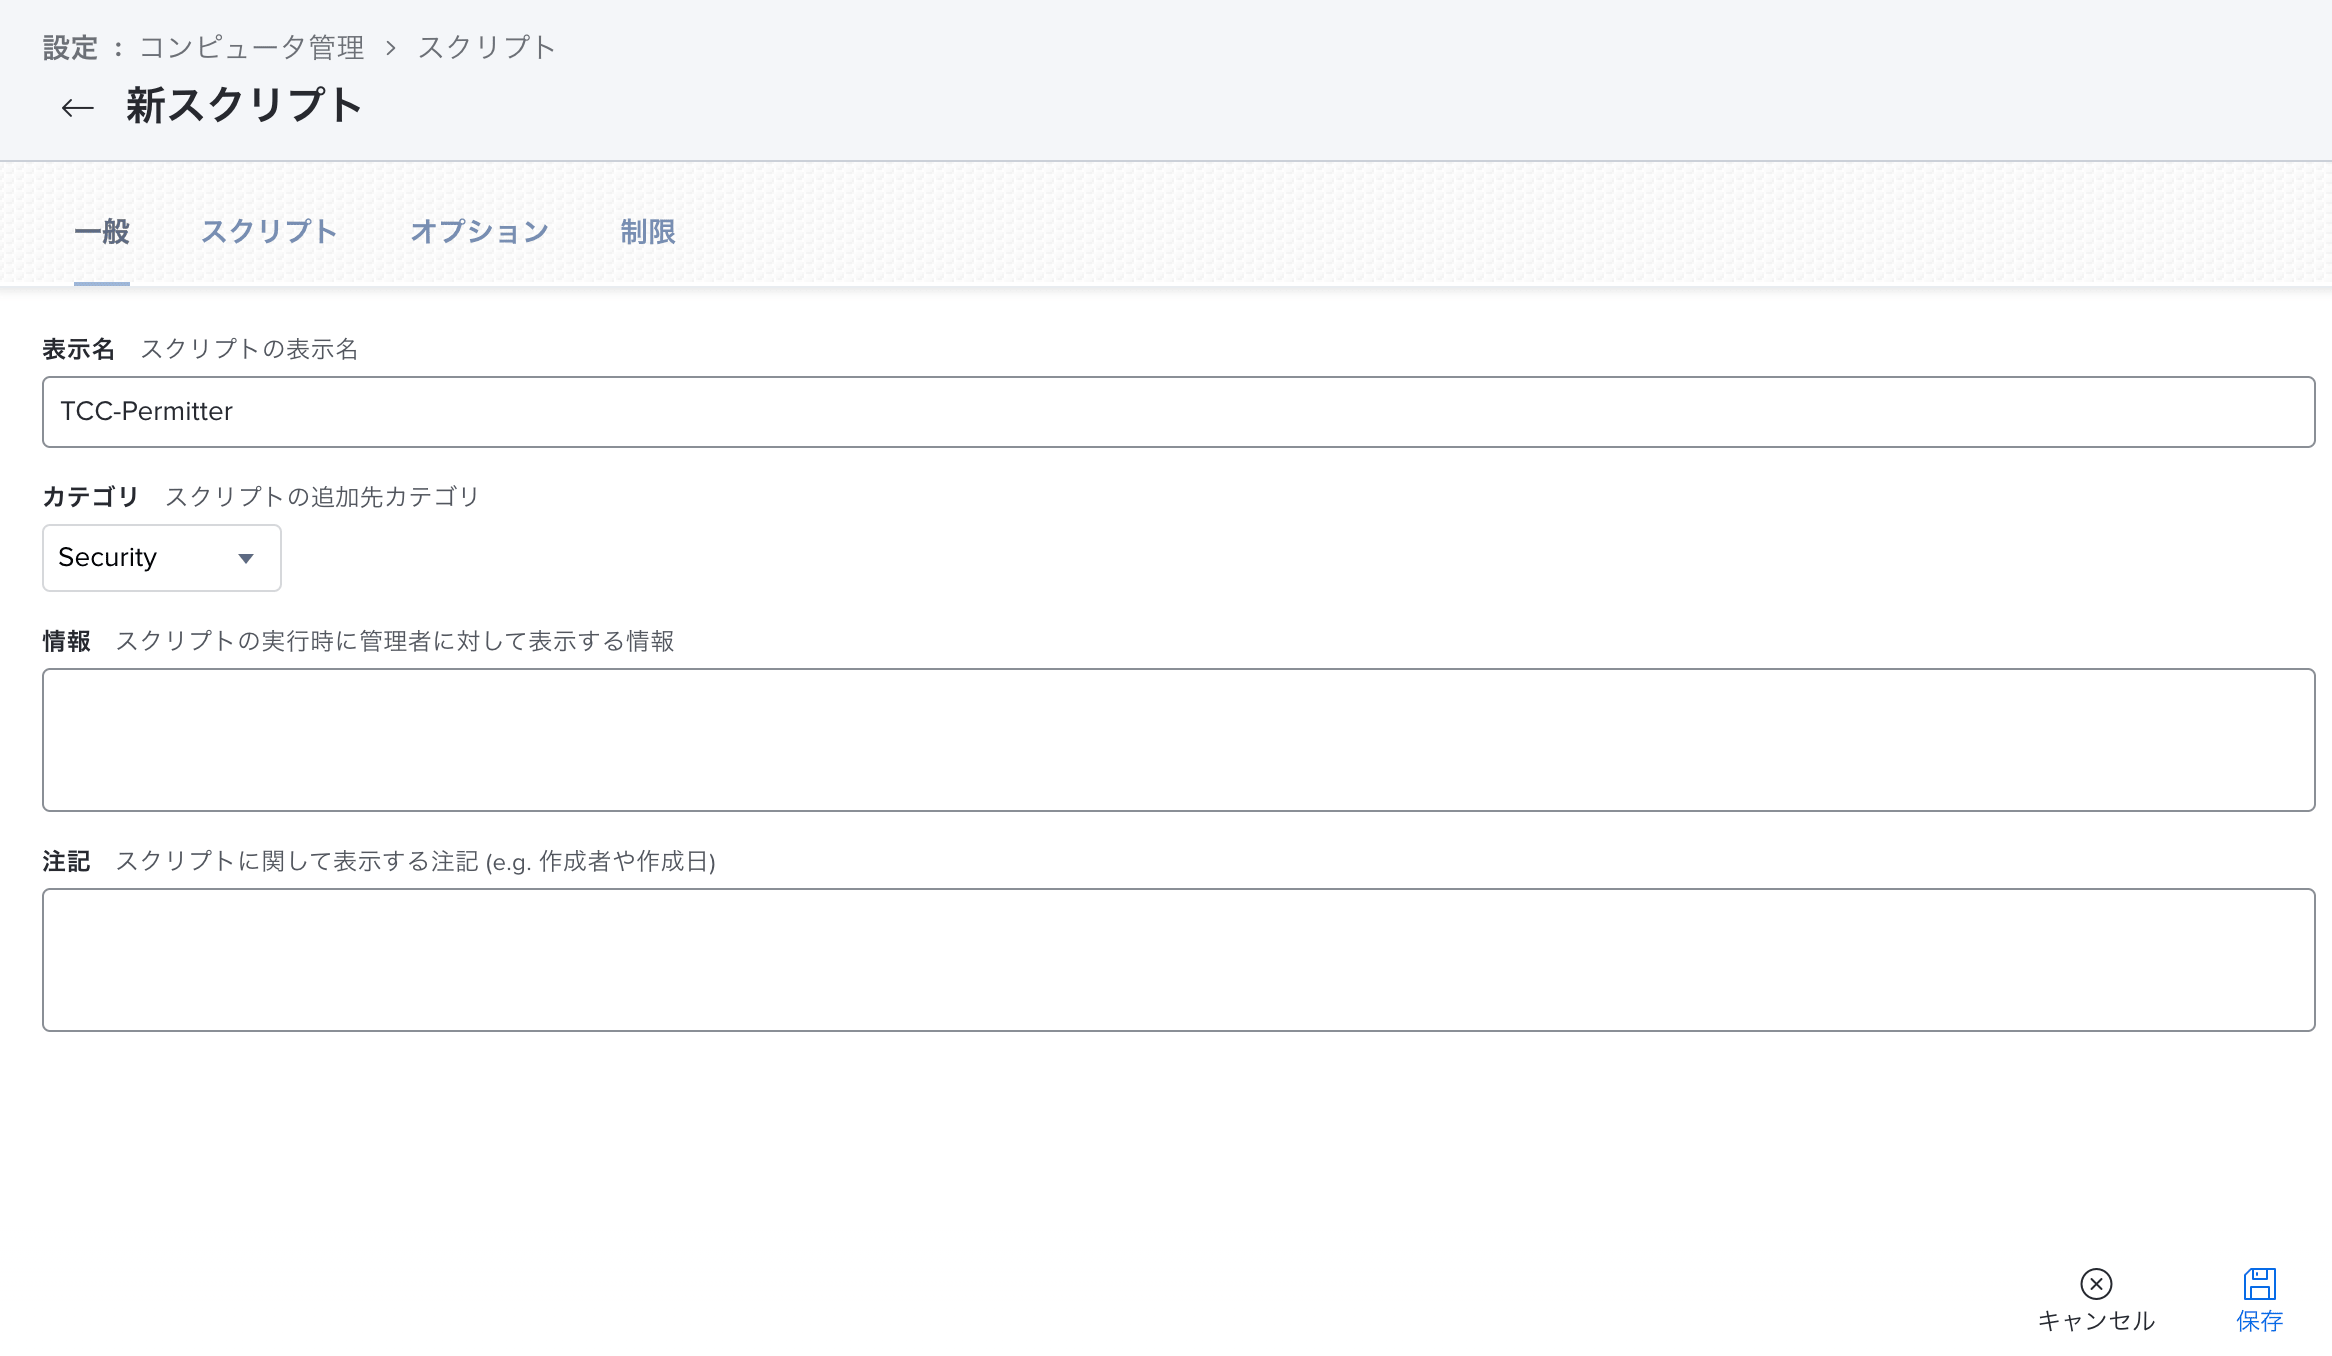Click the キャンセル text label
Image resolution: width=2332 pixels, height=1356 pixels.
pos(2096,1321)
